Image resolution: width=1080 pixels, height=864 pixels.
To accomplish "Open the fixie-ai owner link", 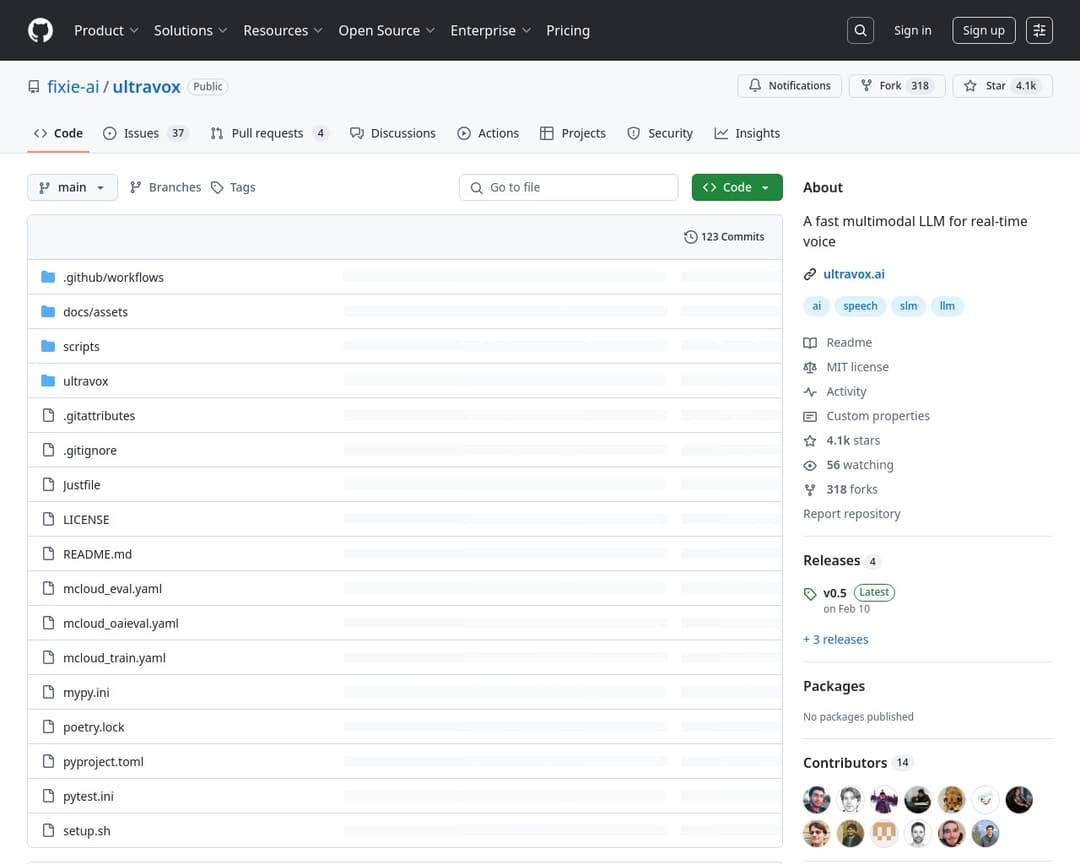I will pos(73,87).
